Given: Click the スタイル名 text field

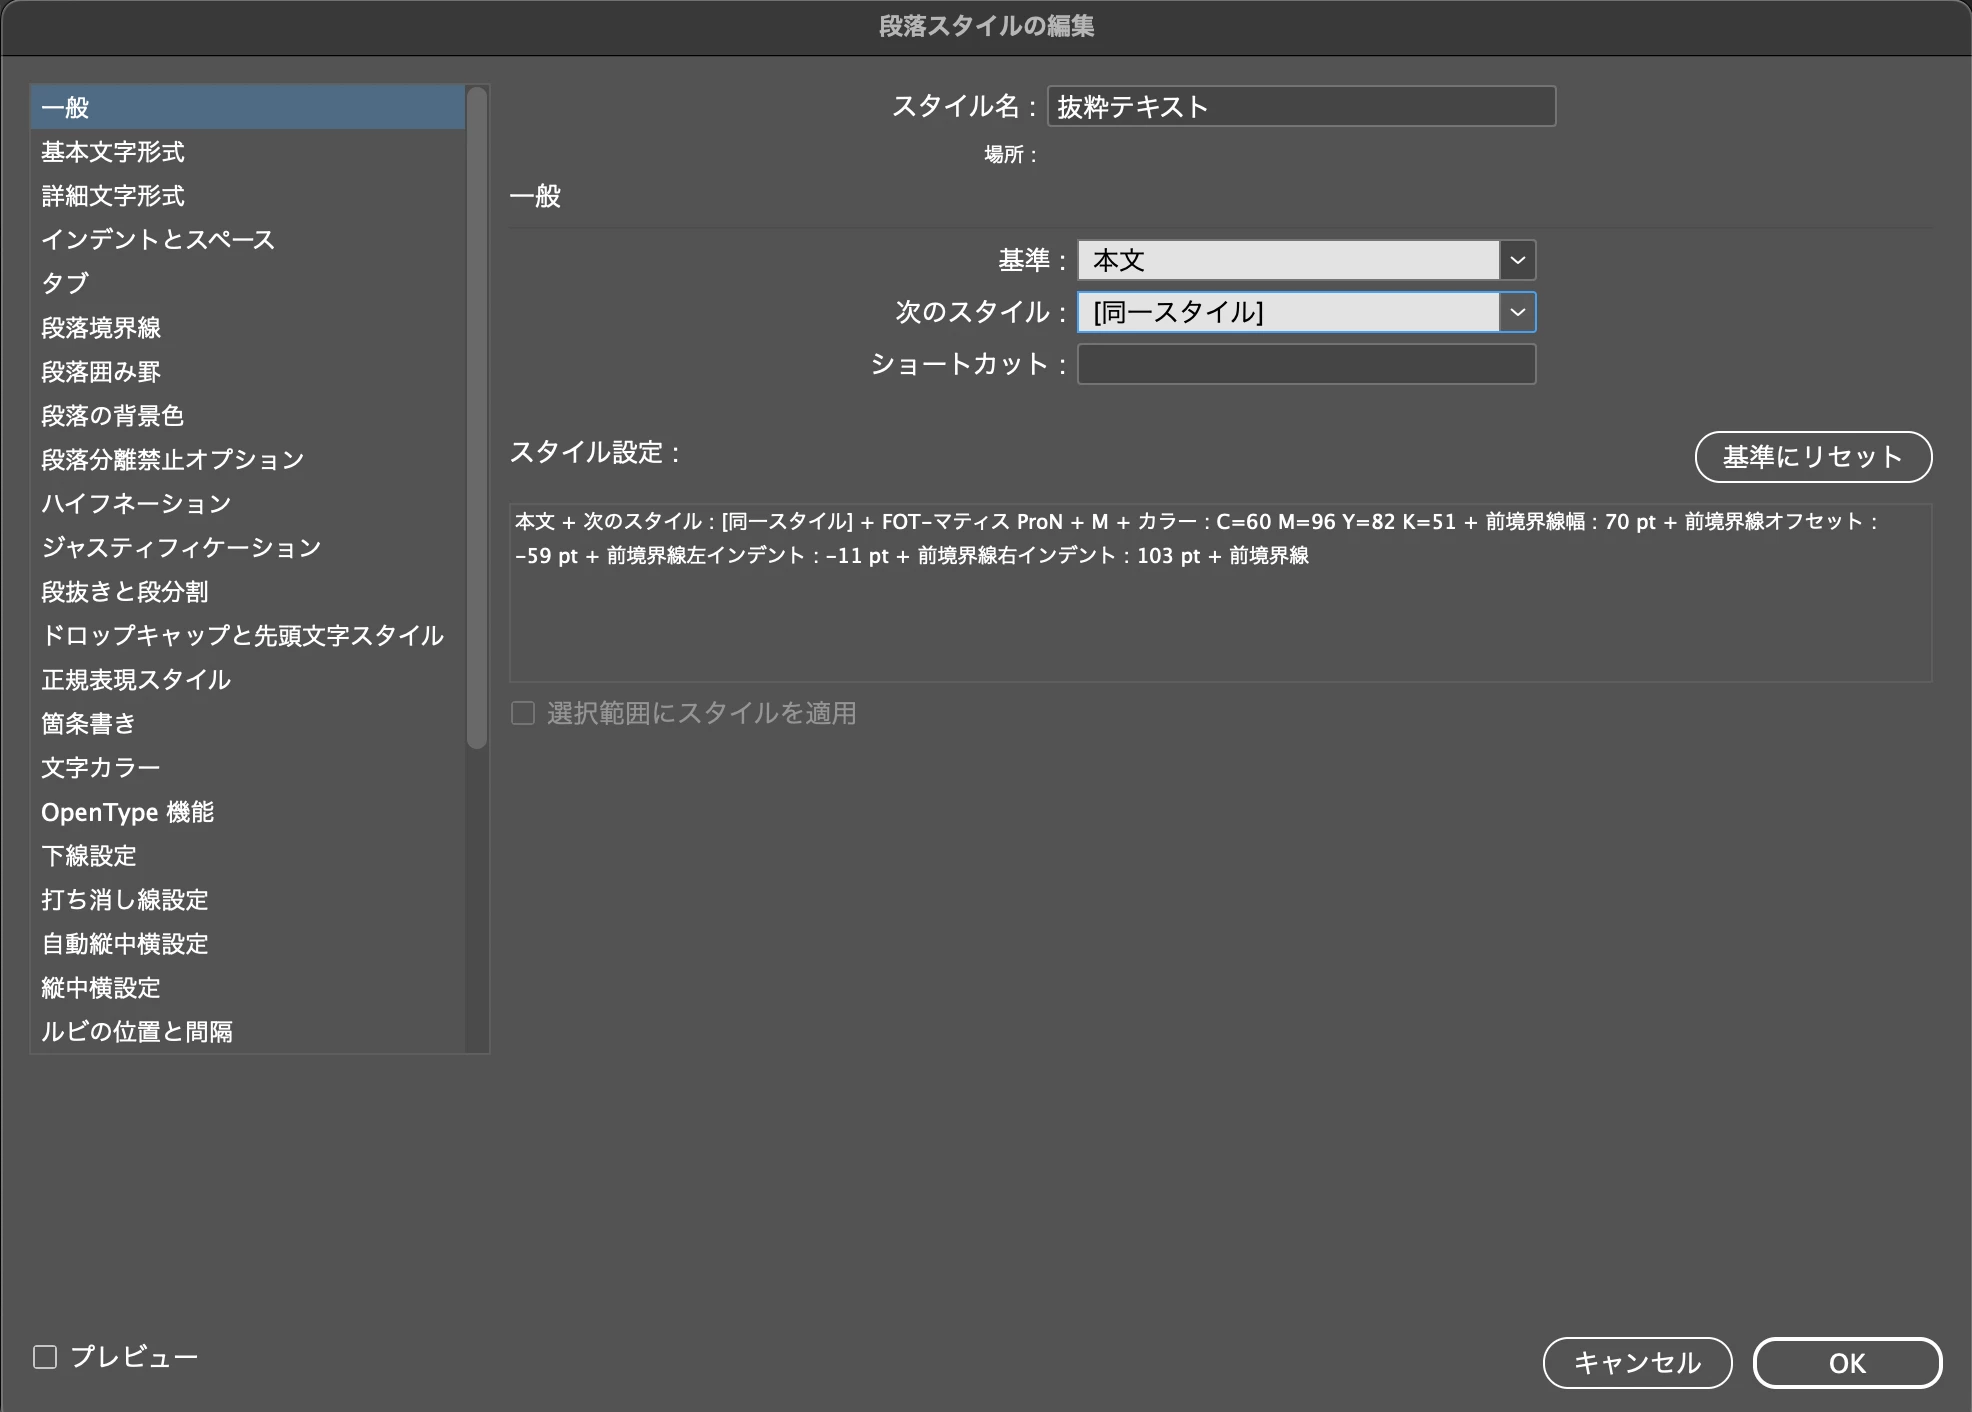Looking at the screenshot, I should tap(1300, 107).
